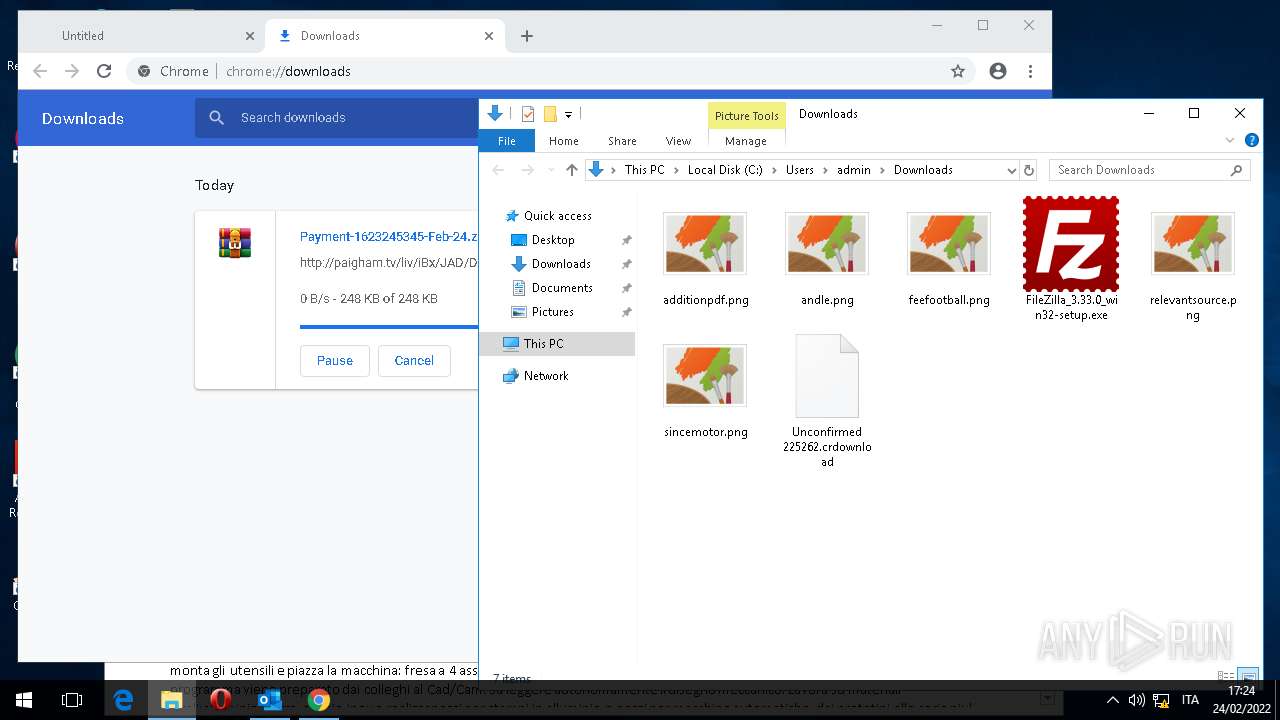This screenshot has width=1280, height=720.
Task: Open the Payment-1623245345-Feb-24 download link
Action: (x=388, y=237)
